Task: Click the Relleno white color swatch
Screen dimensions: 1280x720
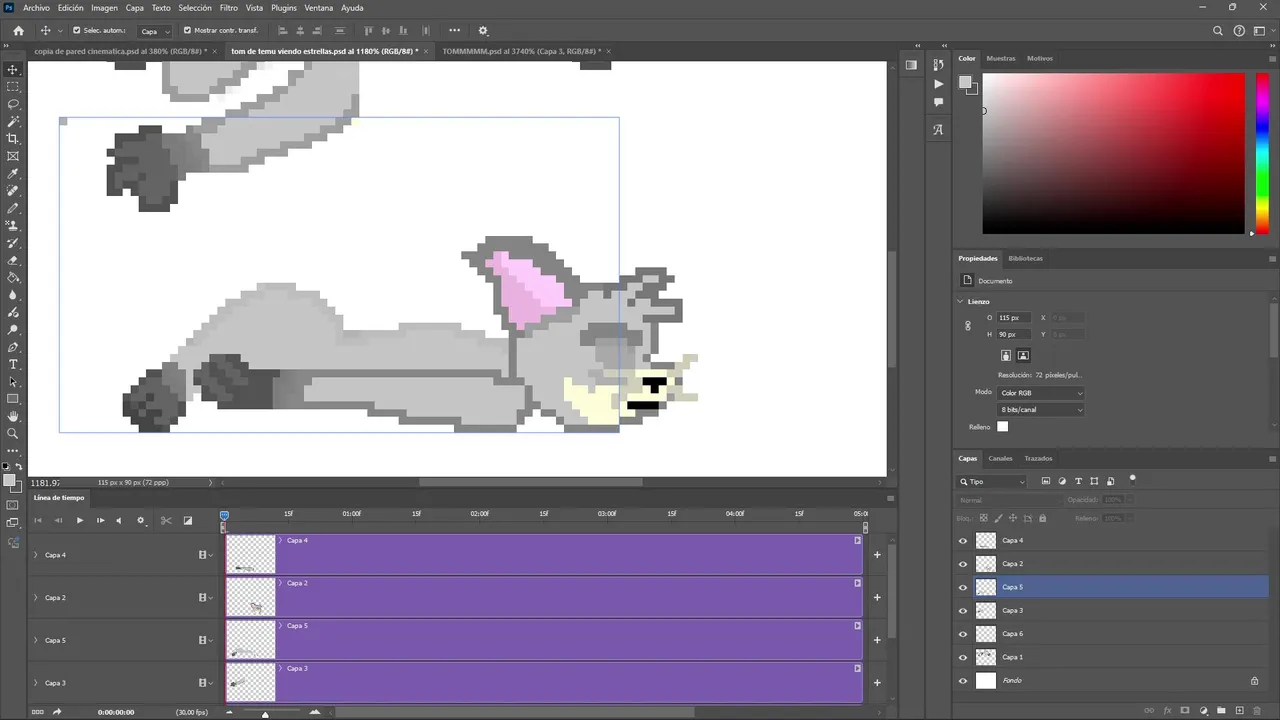Action: tap(1003, 427)
